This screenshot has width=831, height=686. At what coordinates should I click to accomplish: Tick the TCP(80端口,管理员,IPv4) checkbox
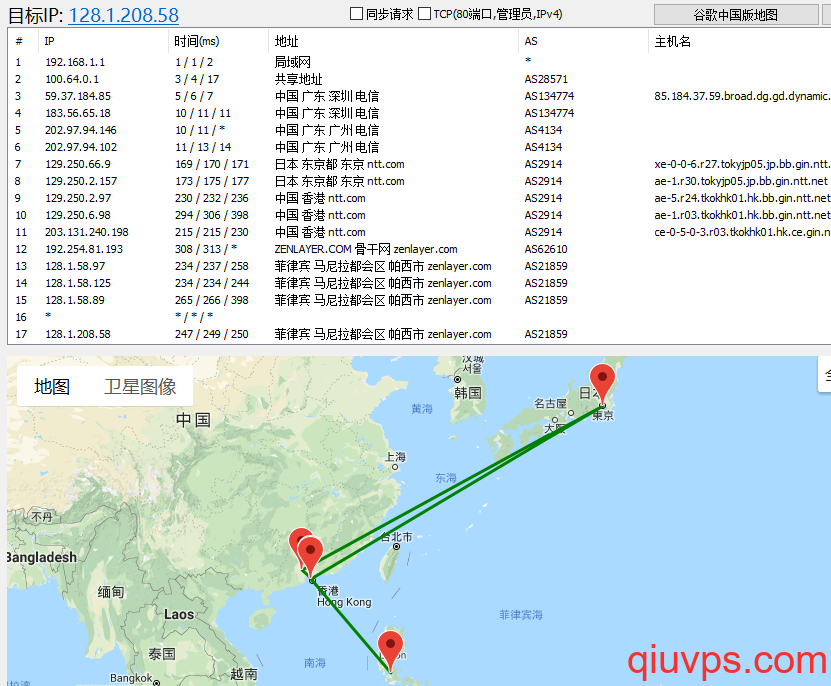(x=425, y=14)
